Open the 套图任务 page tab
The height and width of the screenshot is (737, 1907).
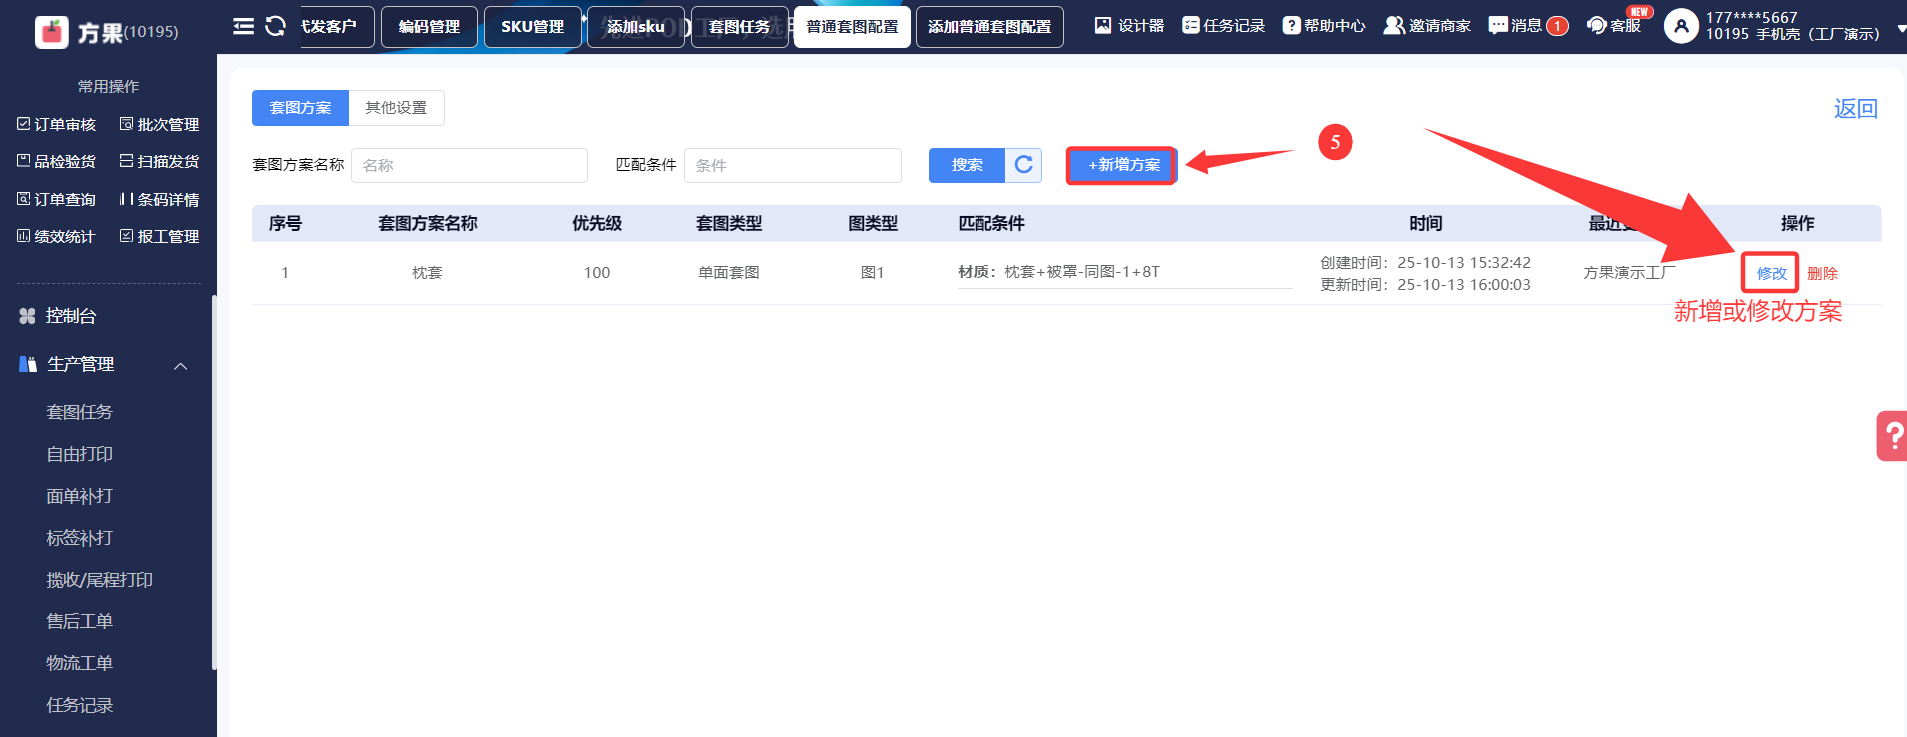pyautogui.click(x=740, y=27)
